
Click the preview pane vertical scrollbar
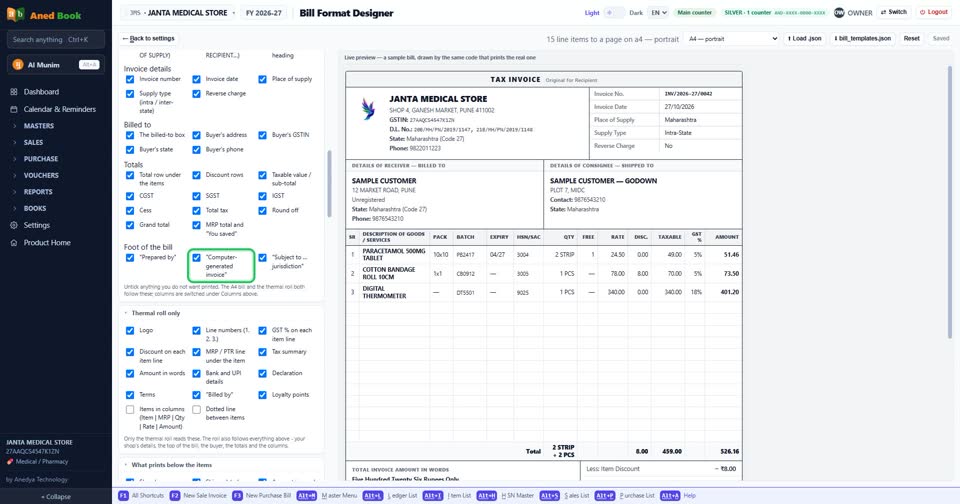[x=950, y=202]
